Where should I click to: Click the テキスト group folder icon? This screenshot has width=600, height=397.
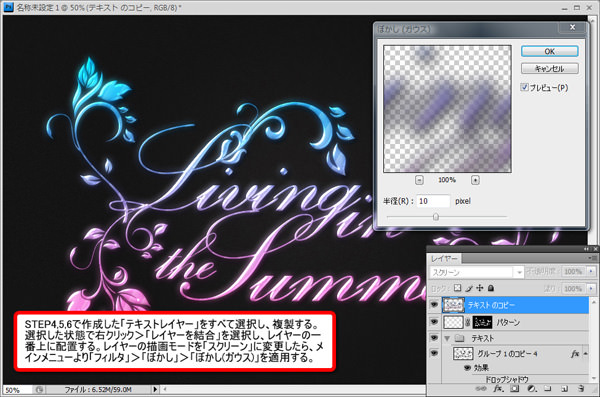point(459,338)
